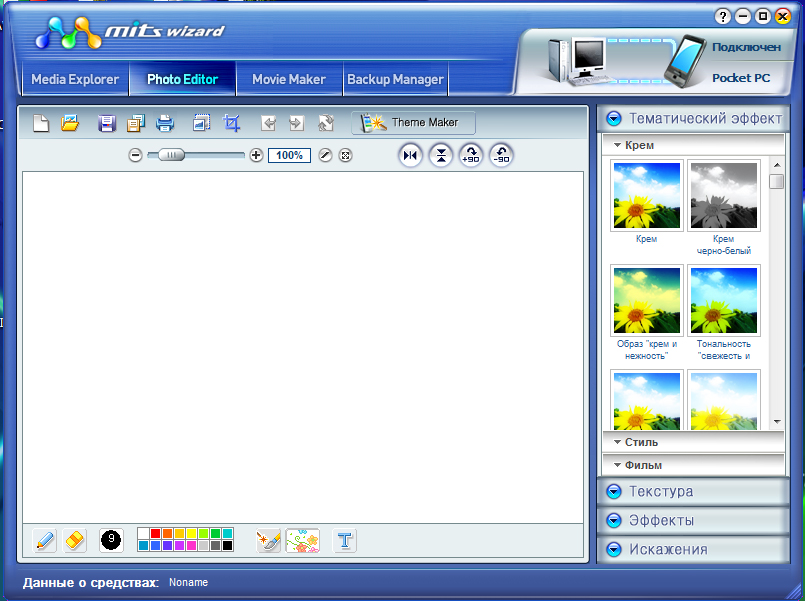Zoom out with the minus button
The image size is (805, 601).
coord(135,155)
